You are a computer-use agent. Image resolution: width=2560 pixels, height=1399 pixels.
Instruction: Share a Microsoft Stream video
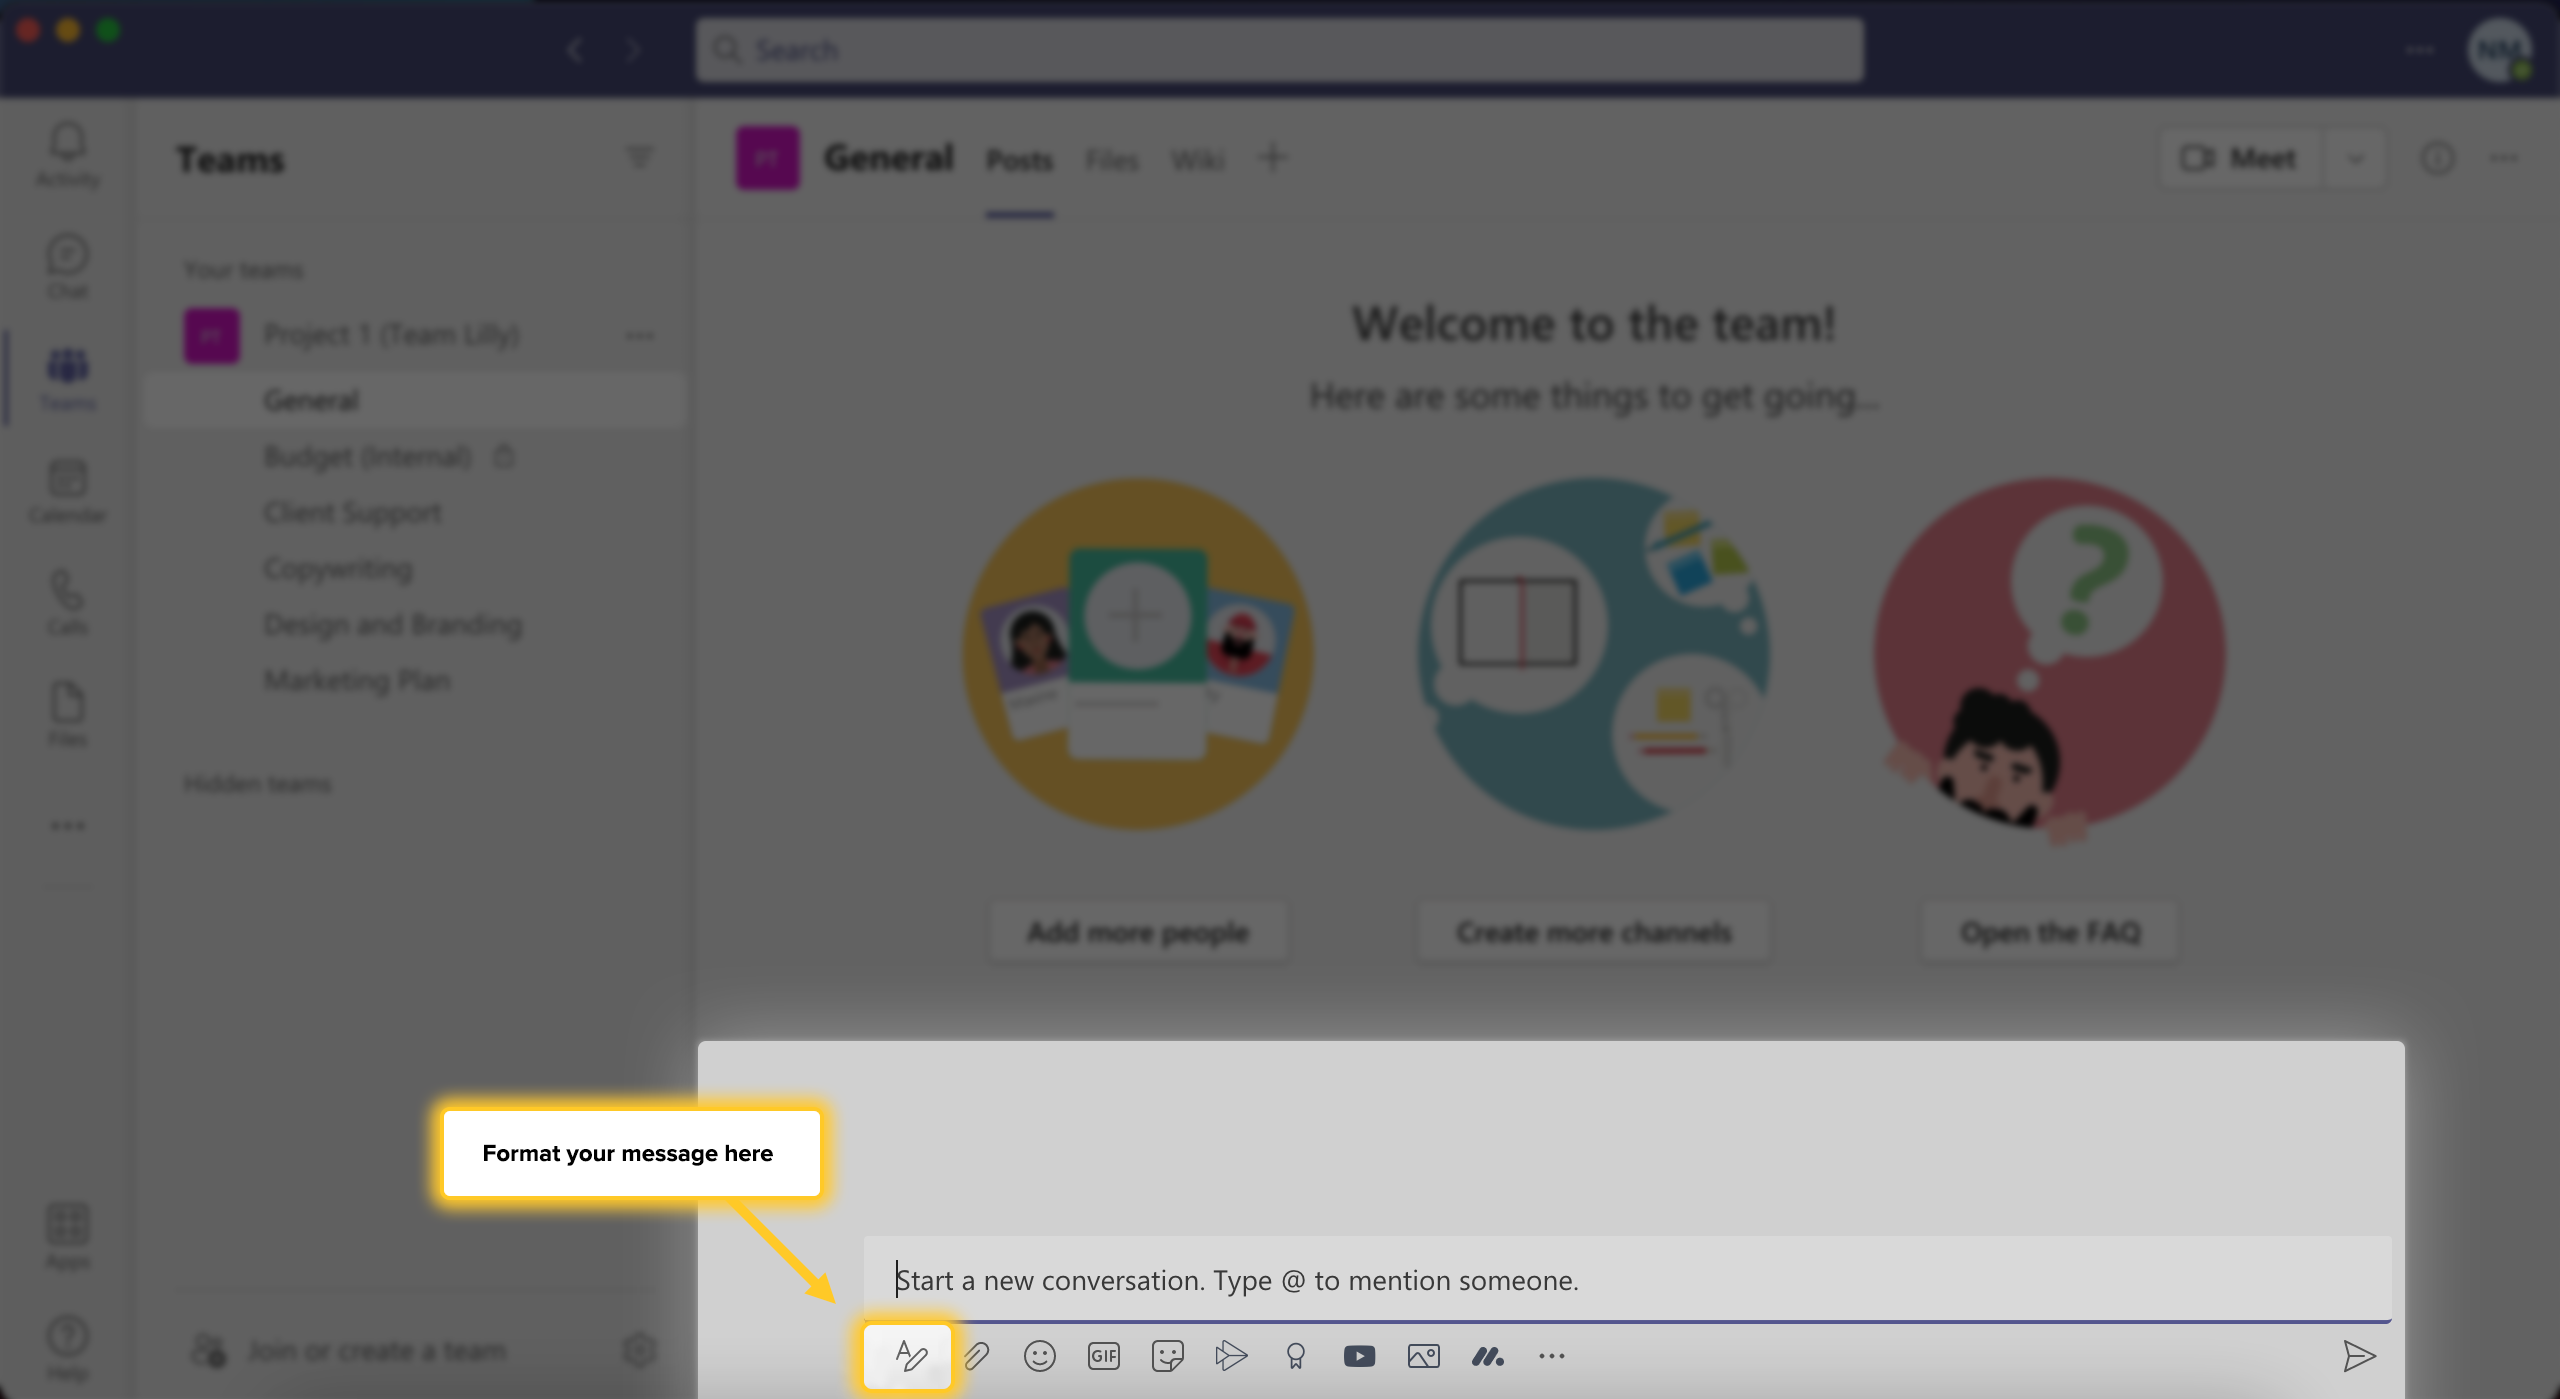pos(1232,1356)
